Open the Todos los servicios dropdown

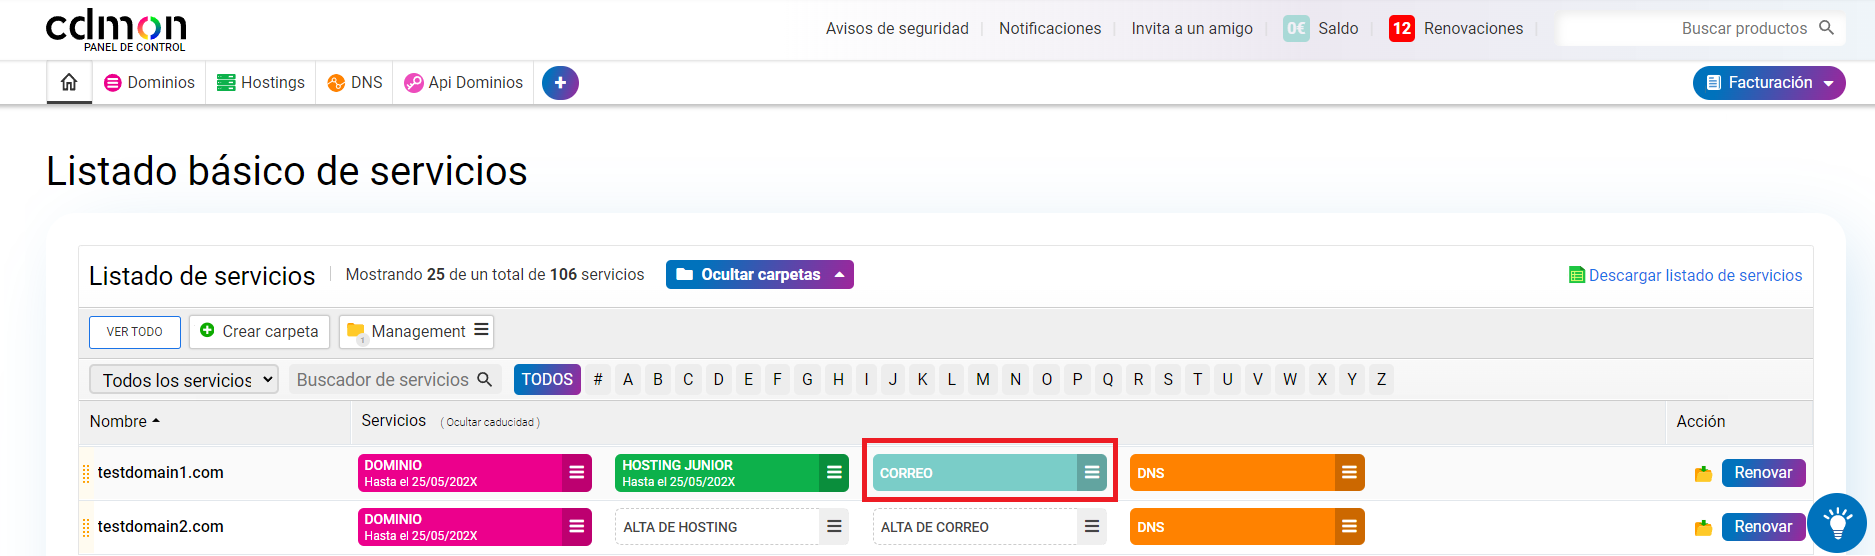pos(184,380)
